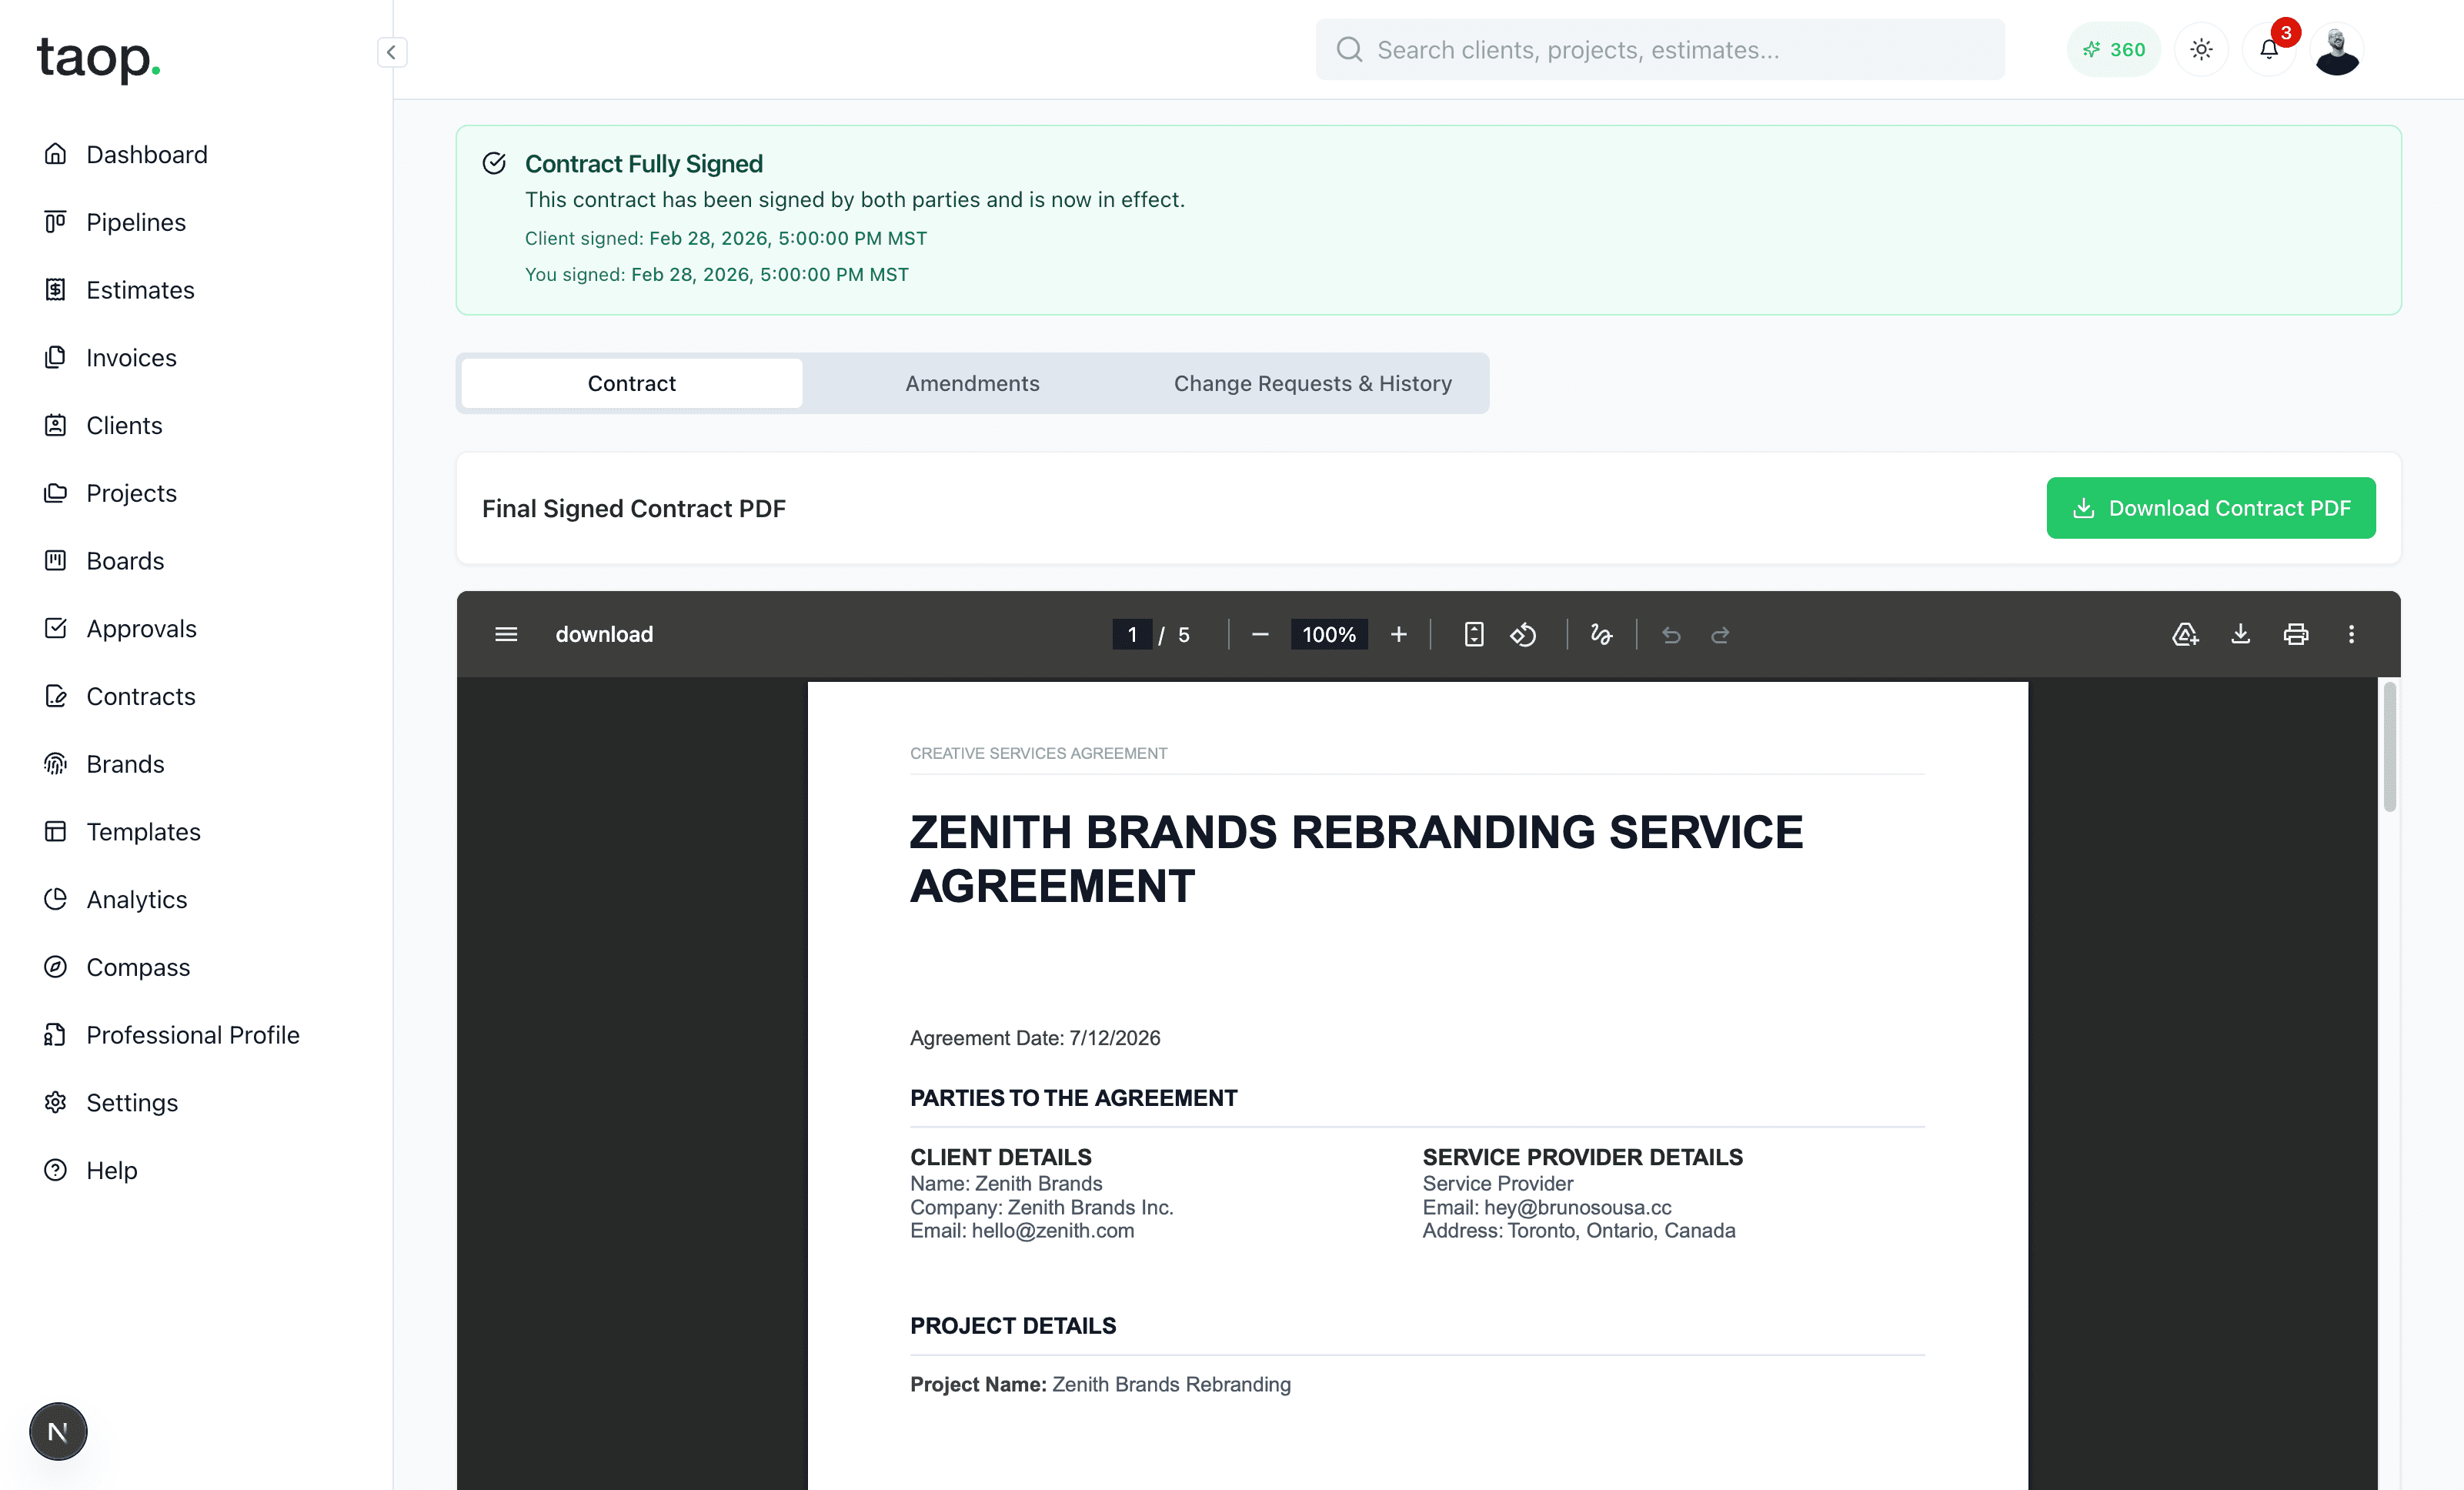Click the 'Final Signed Contract PDF' heading
Screen dimensions: 2464x1490
tap(634, 508)
